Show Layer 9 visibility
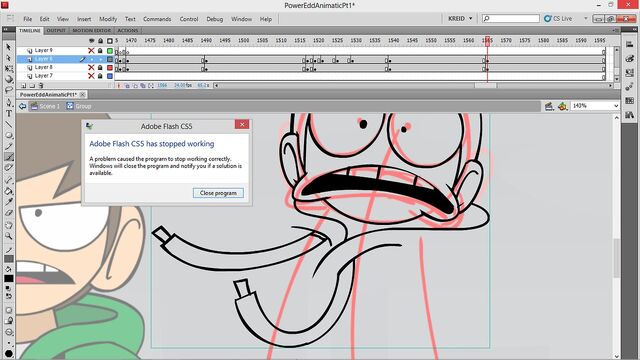This screenshot has width=640, height=360. pos(91,51)
